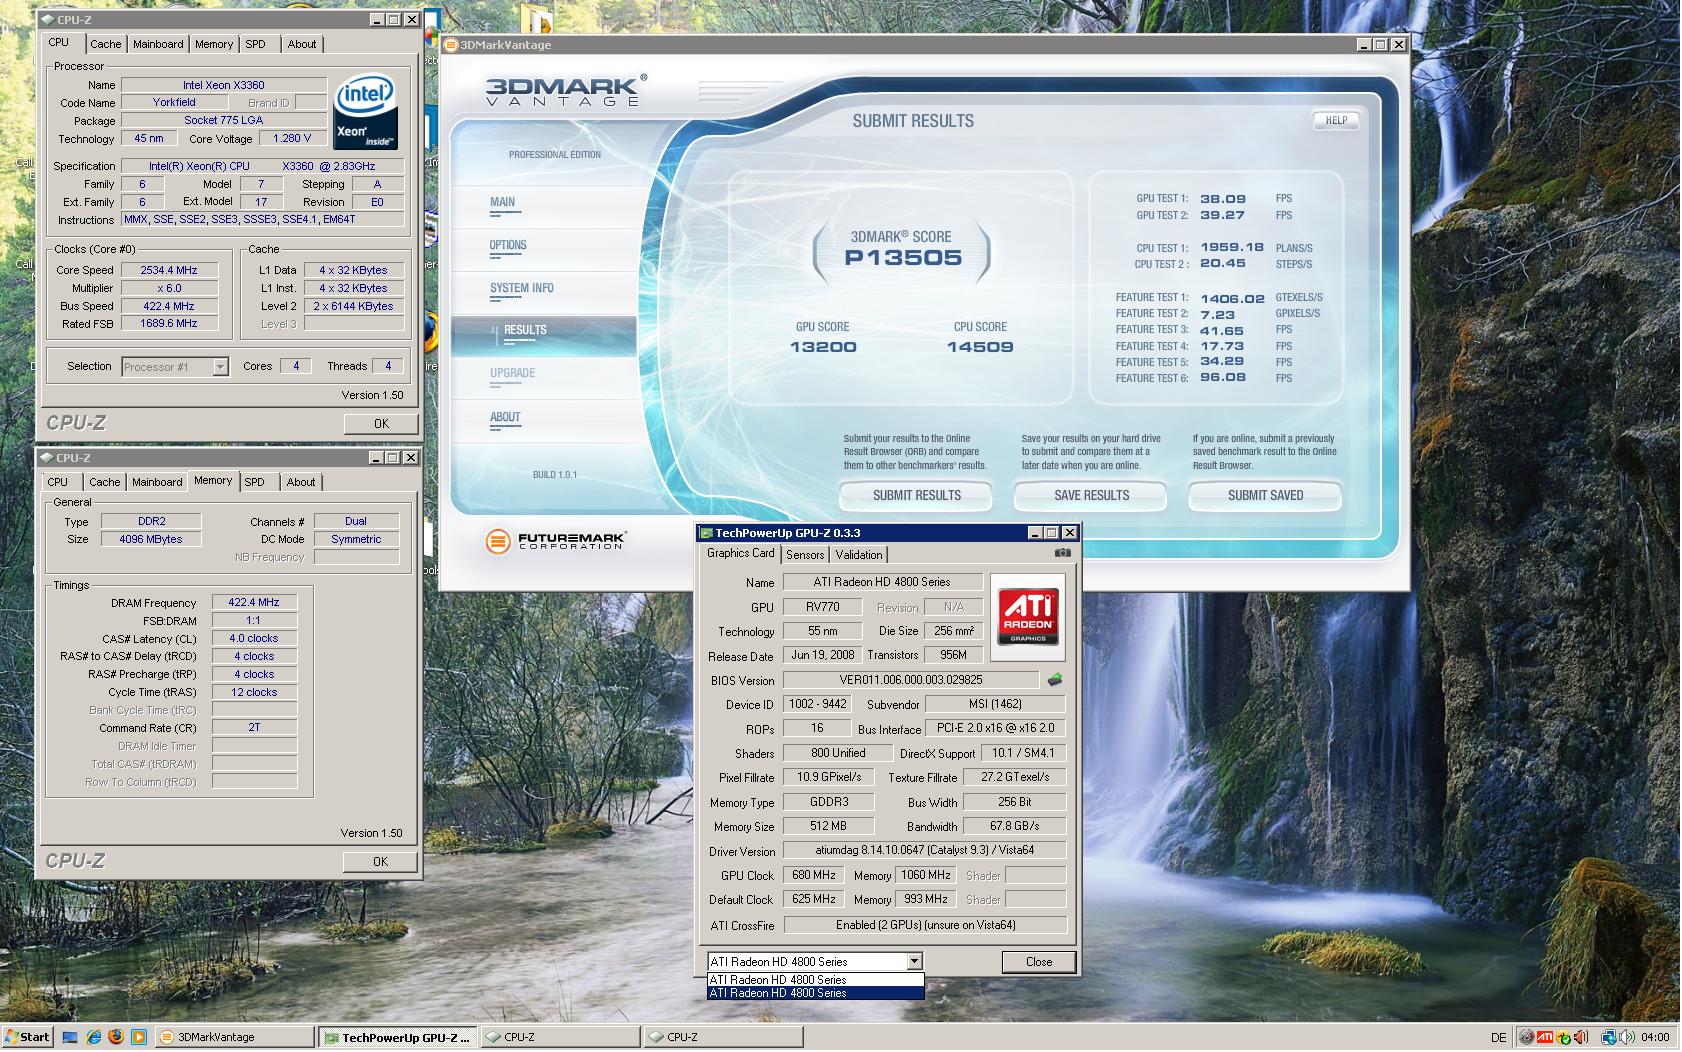Click the ATI Radeon logo in GPU-Z
Screen dimensions: 1682x1052
(x=1028, y=615)
